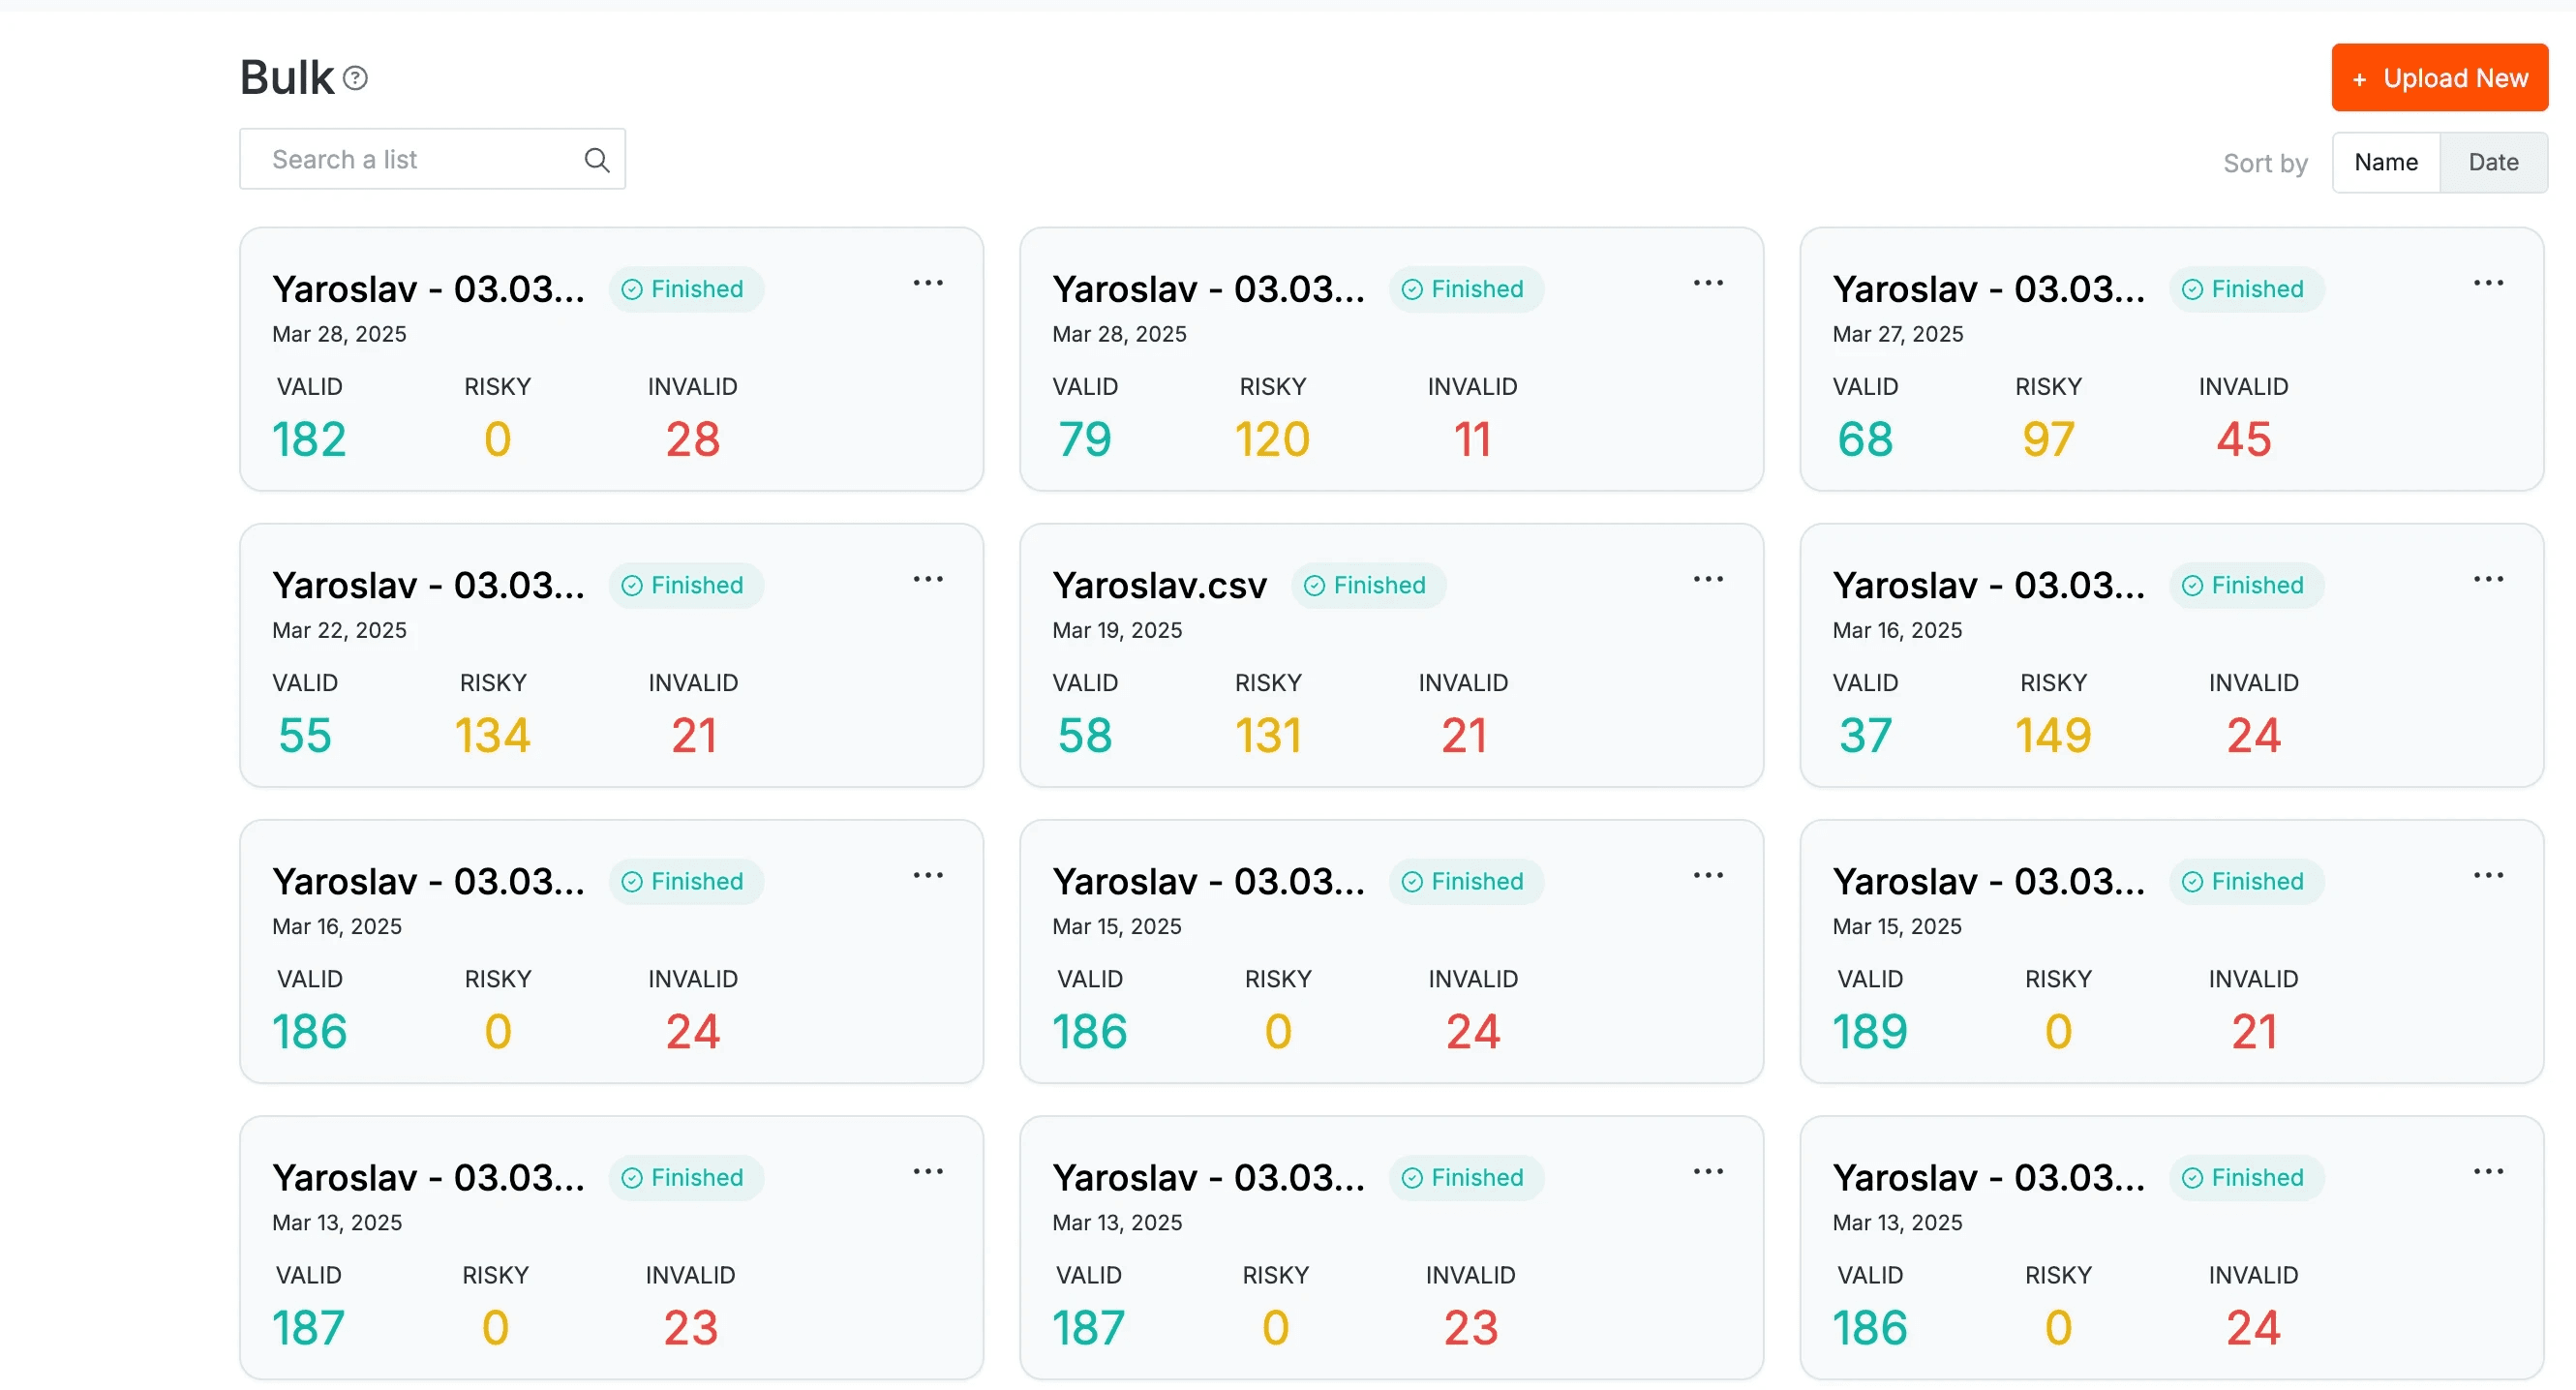Screen dimensions: 2576x1390
Task: Open options menu for Yaroslav.csv card
Action: pyautogui.click(x=1708, y=580)
